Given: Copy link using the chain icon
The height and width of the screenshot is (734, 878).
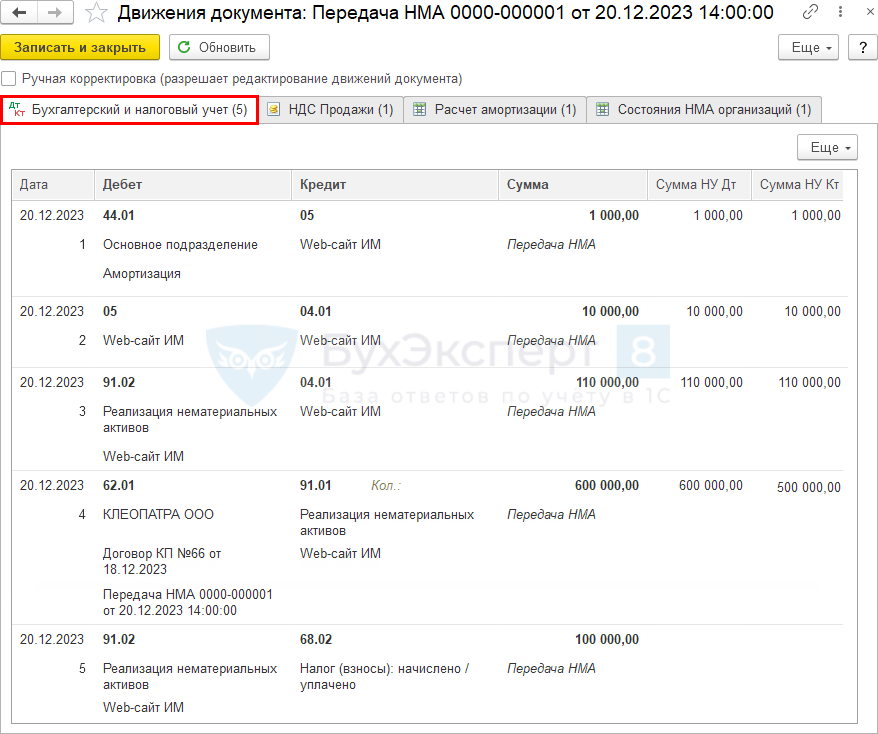Looking at the screenshot, I should point(810,13).
